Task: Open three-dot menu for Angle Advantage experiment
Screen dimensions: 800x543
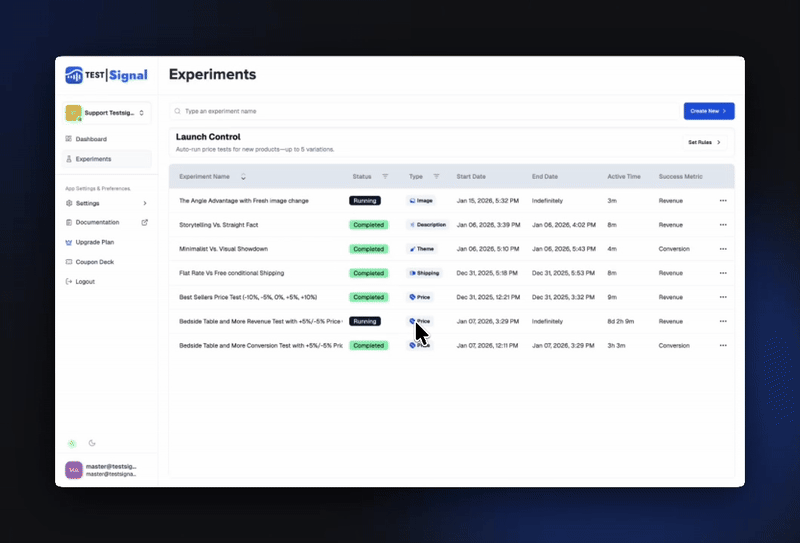Action: click(722, 201)
